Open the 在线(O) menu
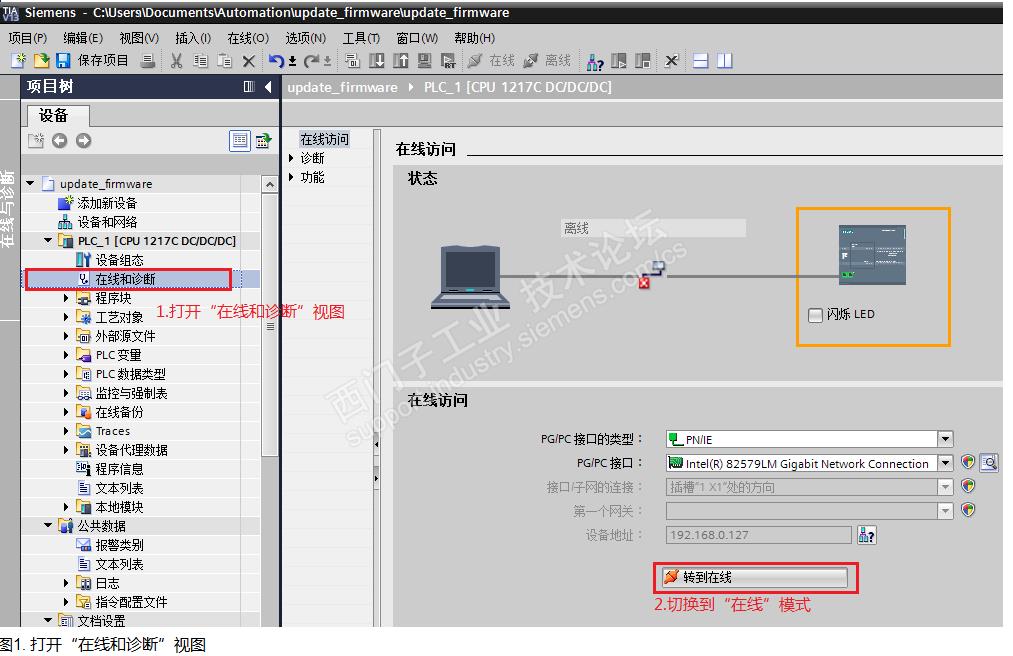 (x=248, y=38)
